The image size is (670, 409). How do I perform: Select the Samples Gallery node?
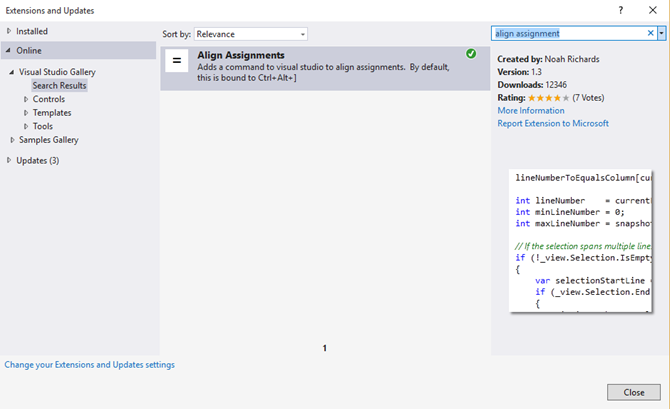[x=48, y=140]
